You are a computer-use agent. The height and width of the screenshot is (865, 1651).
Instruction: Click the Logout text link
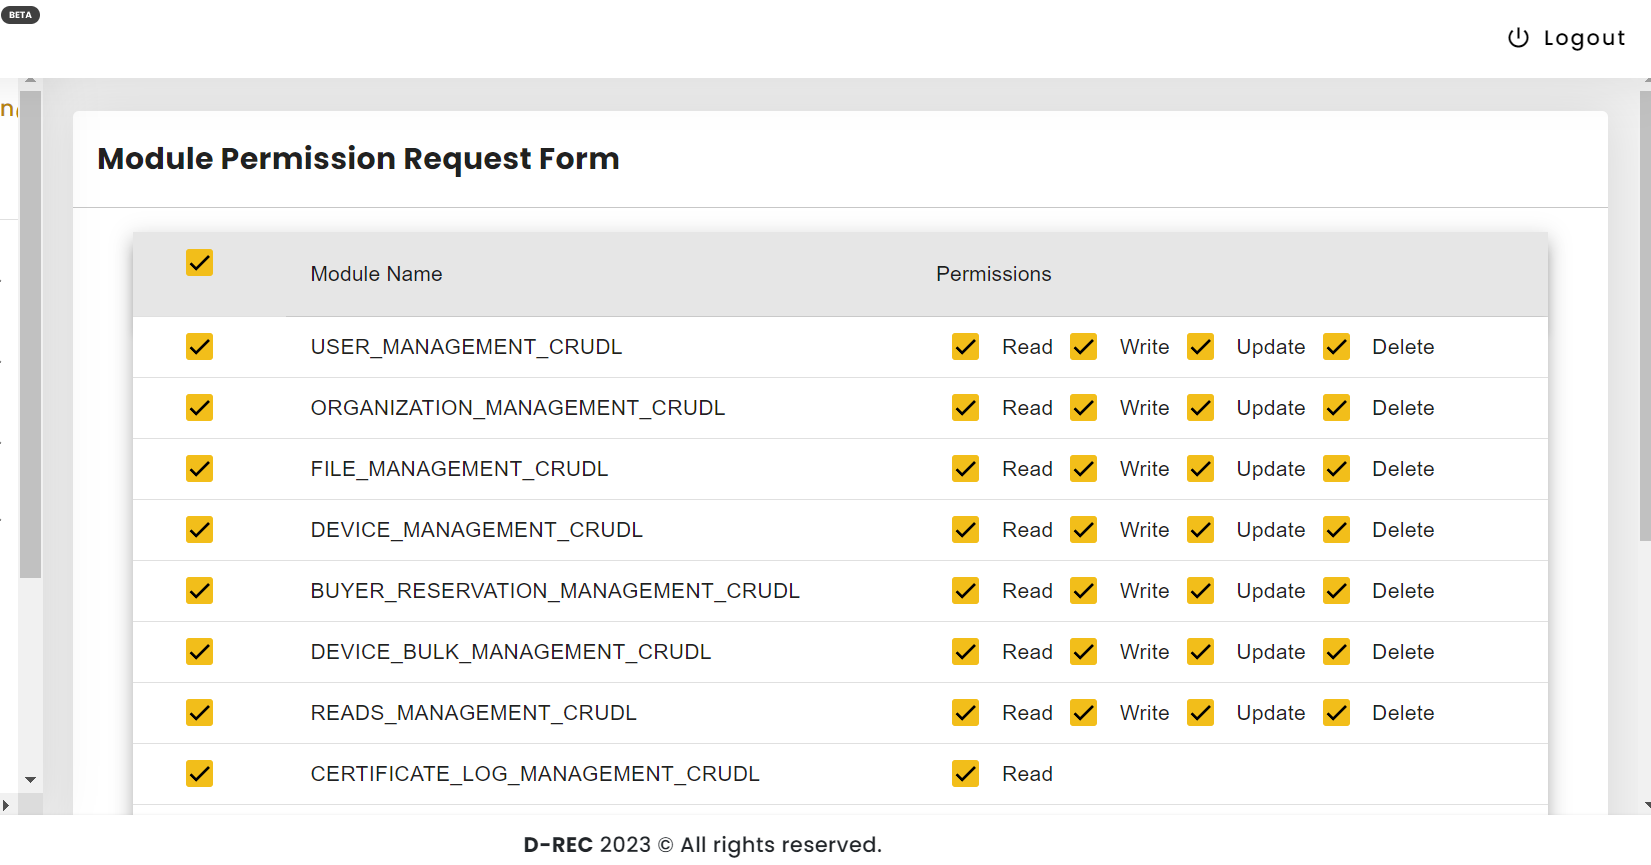1584,38
